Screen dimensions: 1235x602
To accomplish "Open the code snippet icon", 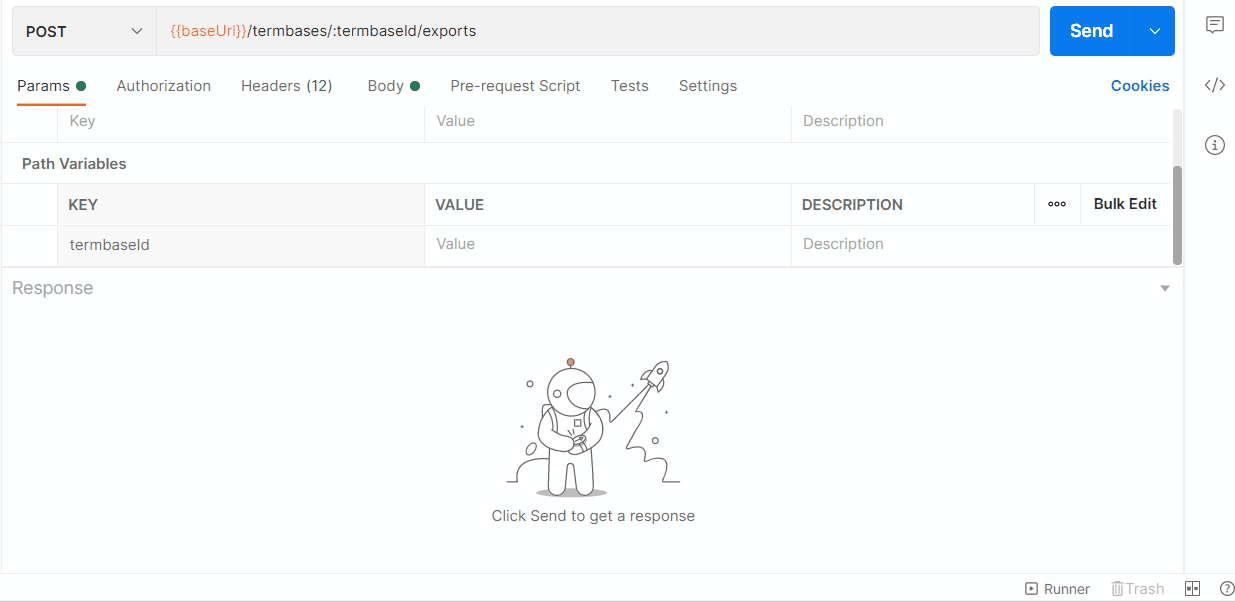I will click(1214, 85).
